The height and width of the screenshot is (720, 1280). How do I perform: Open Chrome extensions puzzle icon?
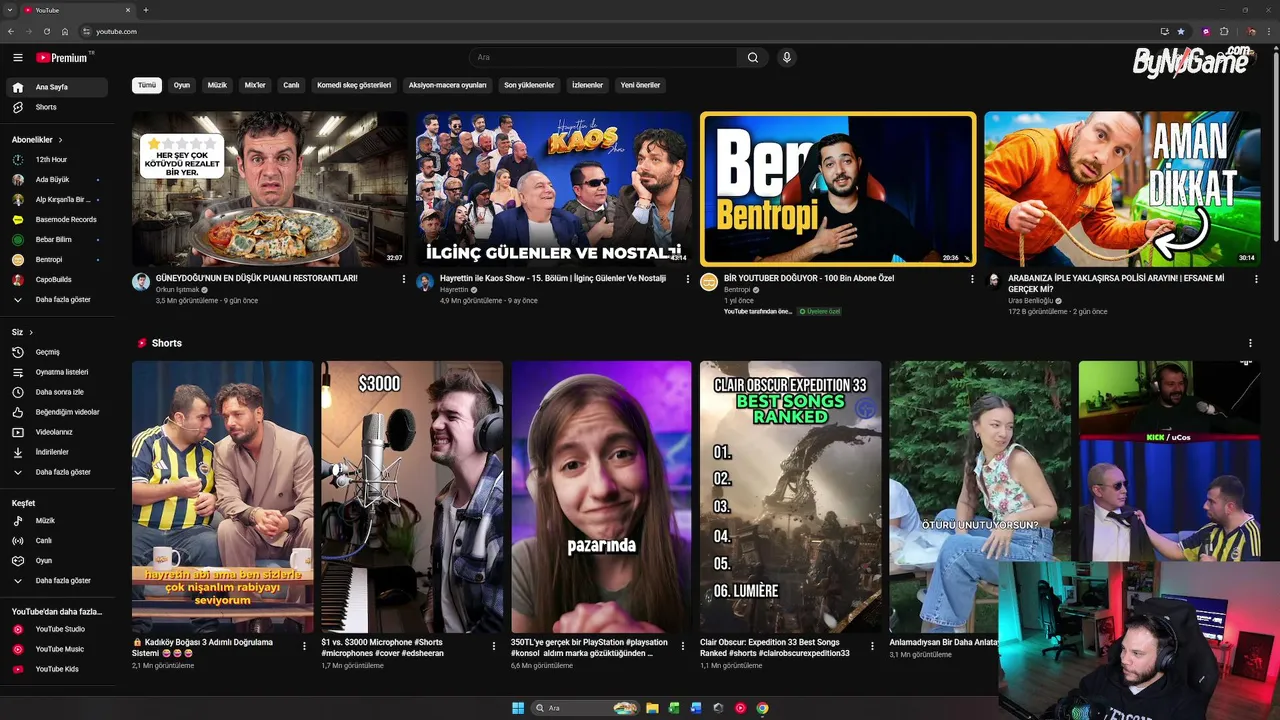pos(1224,31)
